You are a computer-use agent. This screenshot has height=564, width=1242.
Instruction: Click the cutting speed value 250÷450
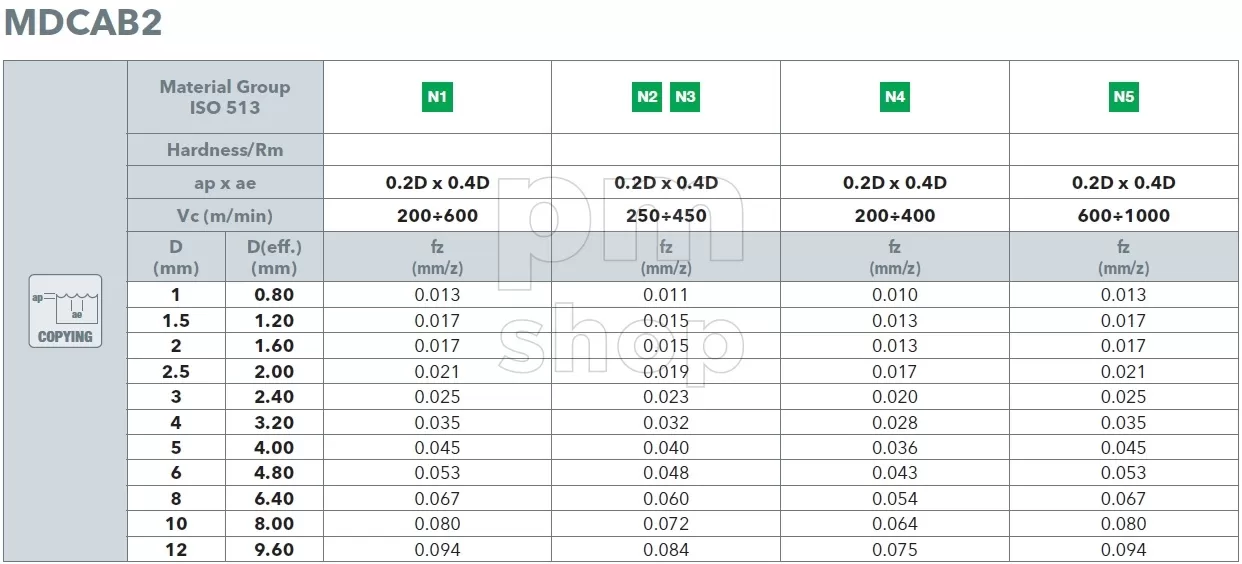point(666,215)
